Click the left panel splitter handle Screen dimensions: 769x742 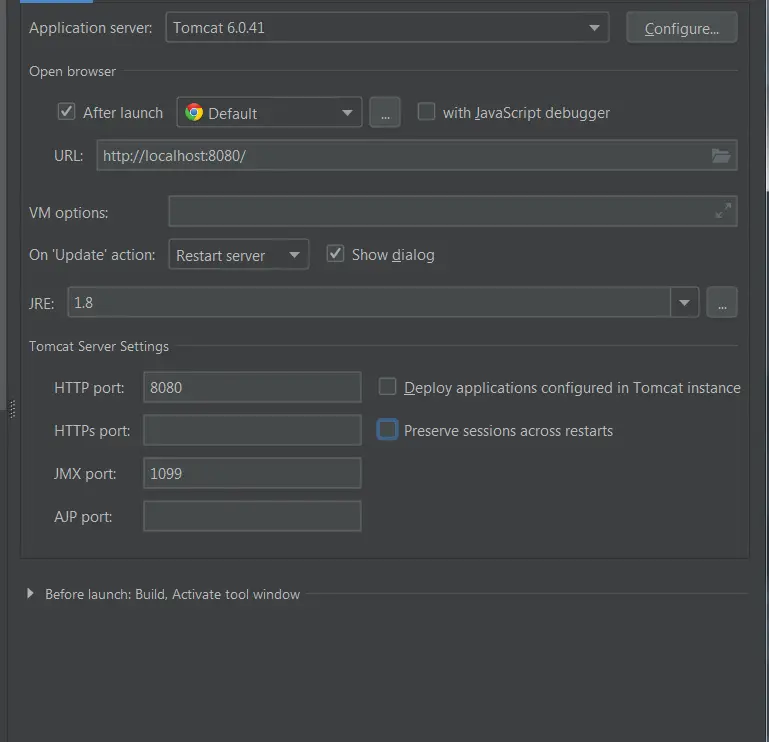pos(13,409)
